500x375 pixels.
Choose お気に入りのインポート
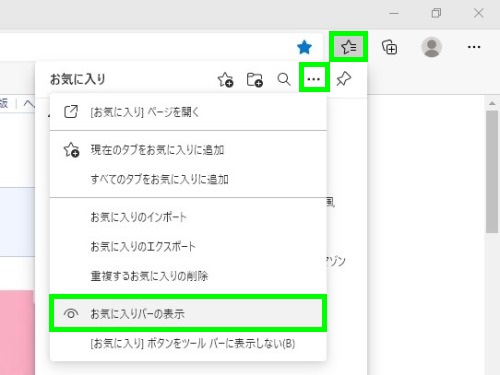pyautogui.click(x=188, y=217)
